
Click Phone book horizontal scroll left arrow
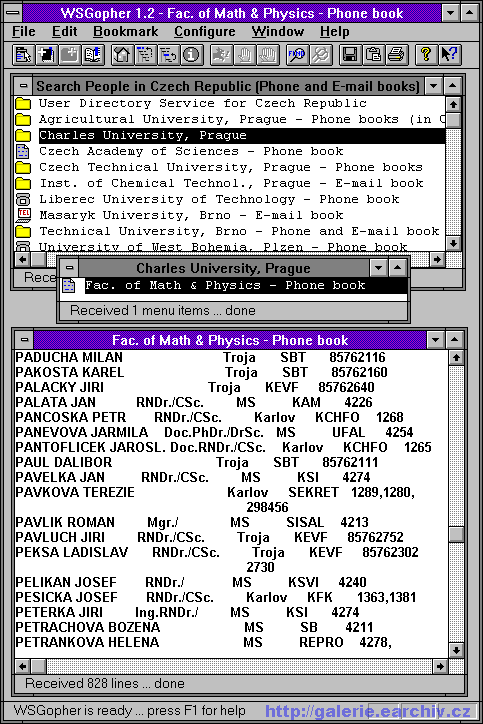pos(22,666)
